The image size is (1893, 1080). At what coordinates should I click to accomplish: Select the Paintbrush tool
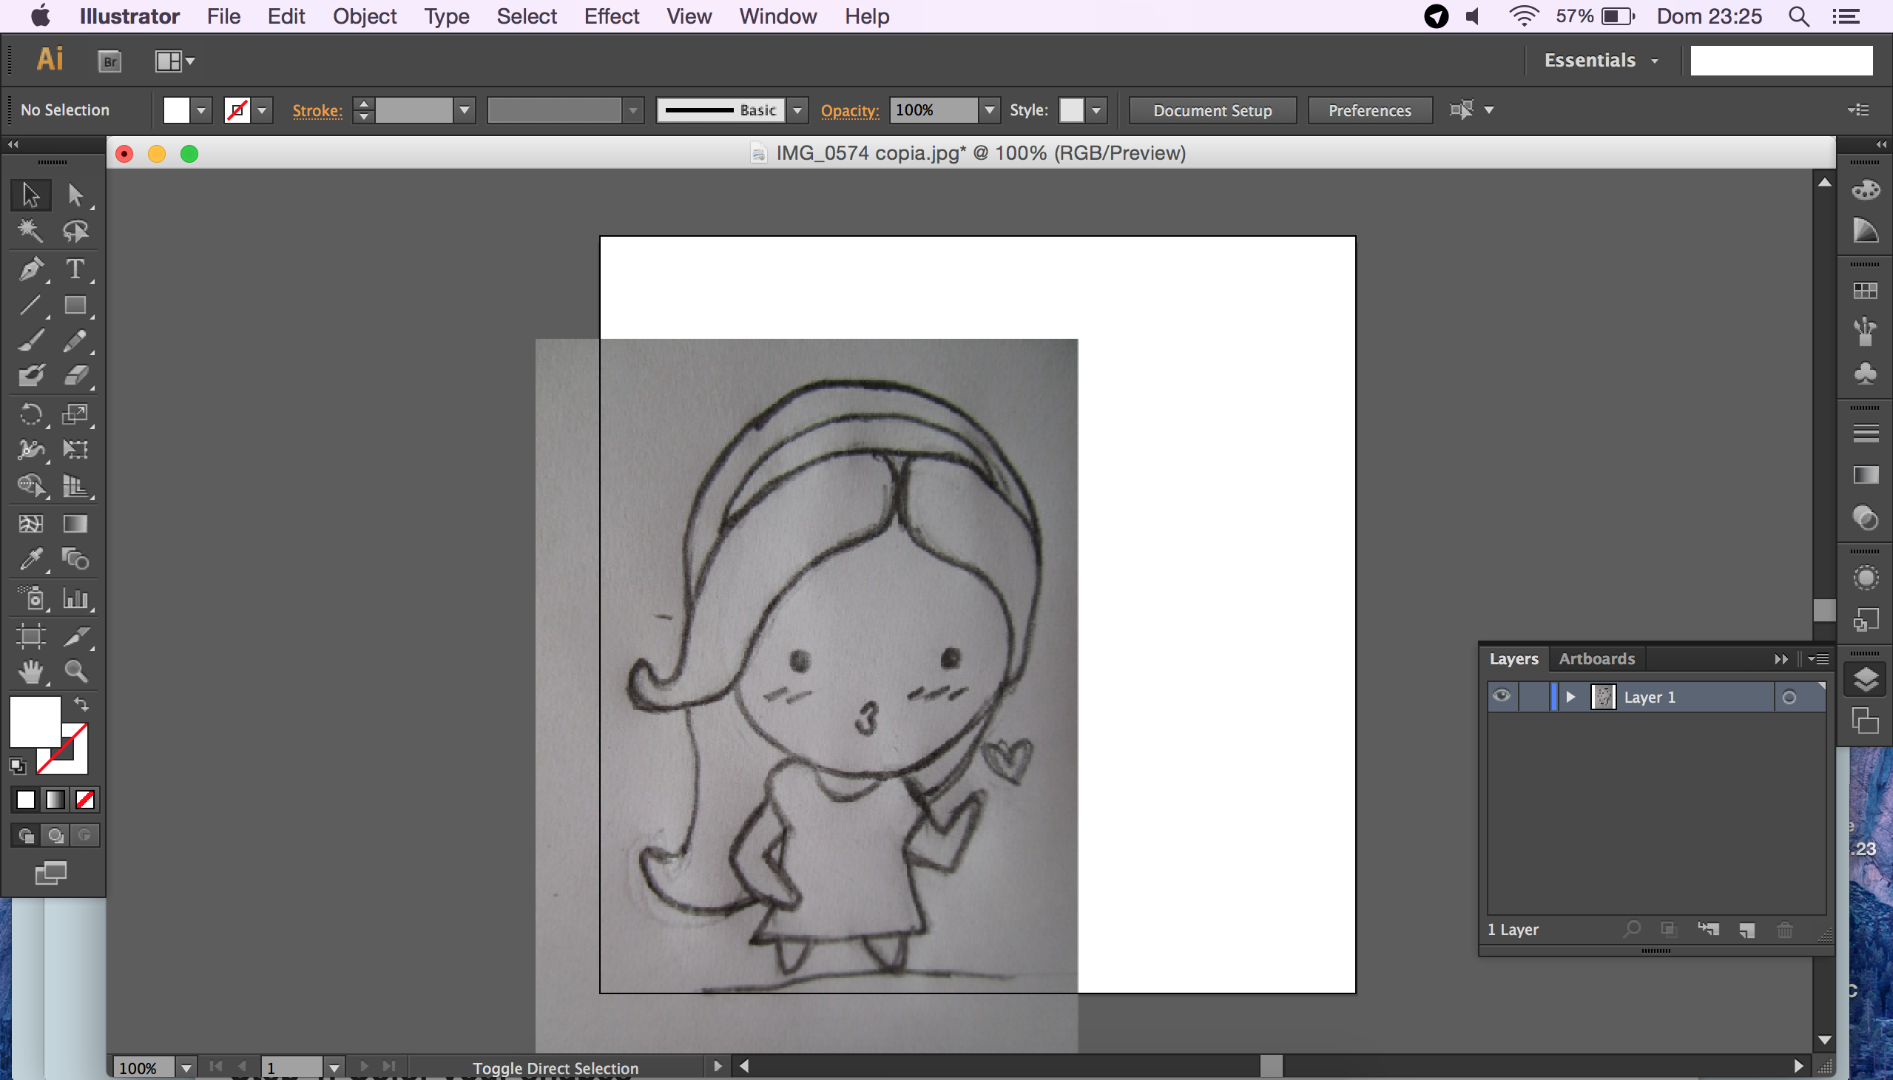click(31, 341)
